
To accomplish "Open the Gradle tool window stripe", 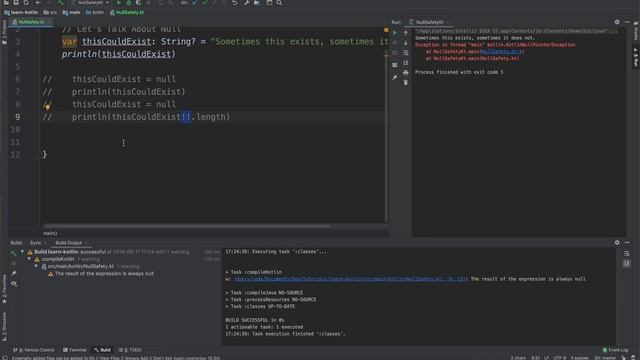I will (x=636, y=32).
